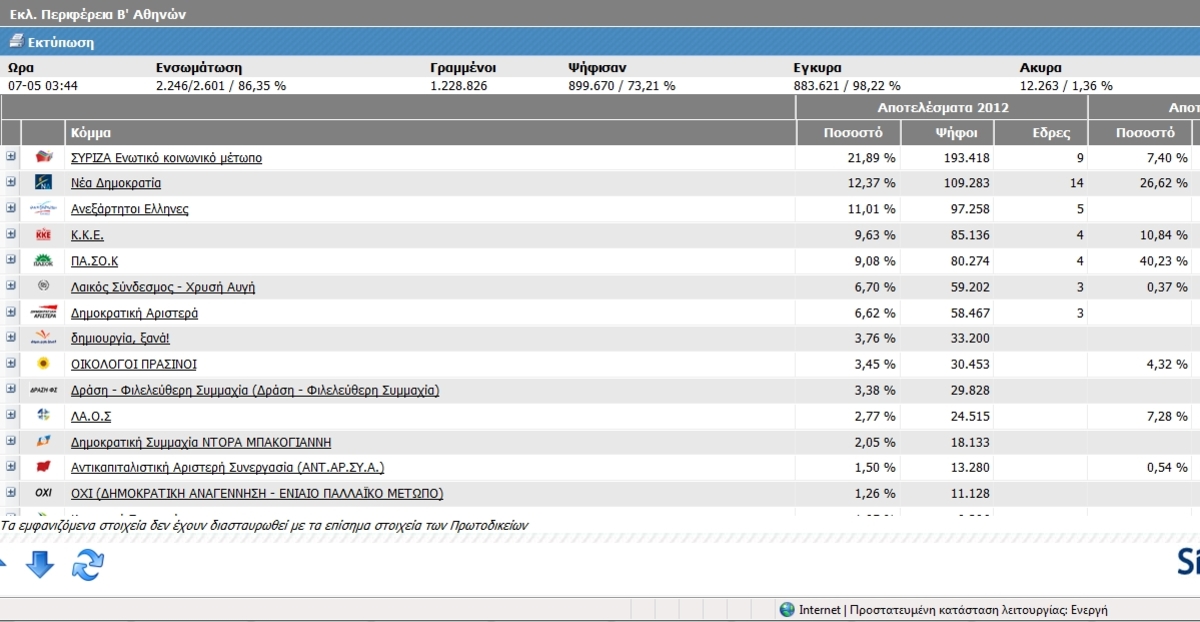Image resolution: width=1200 pixels, height=622 pixels.
Task: Click the blue refresh arrows icon
Action: (88, 565)
